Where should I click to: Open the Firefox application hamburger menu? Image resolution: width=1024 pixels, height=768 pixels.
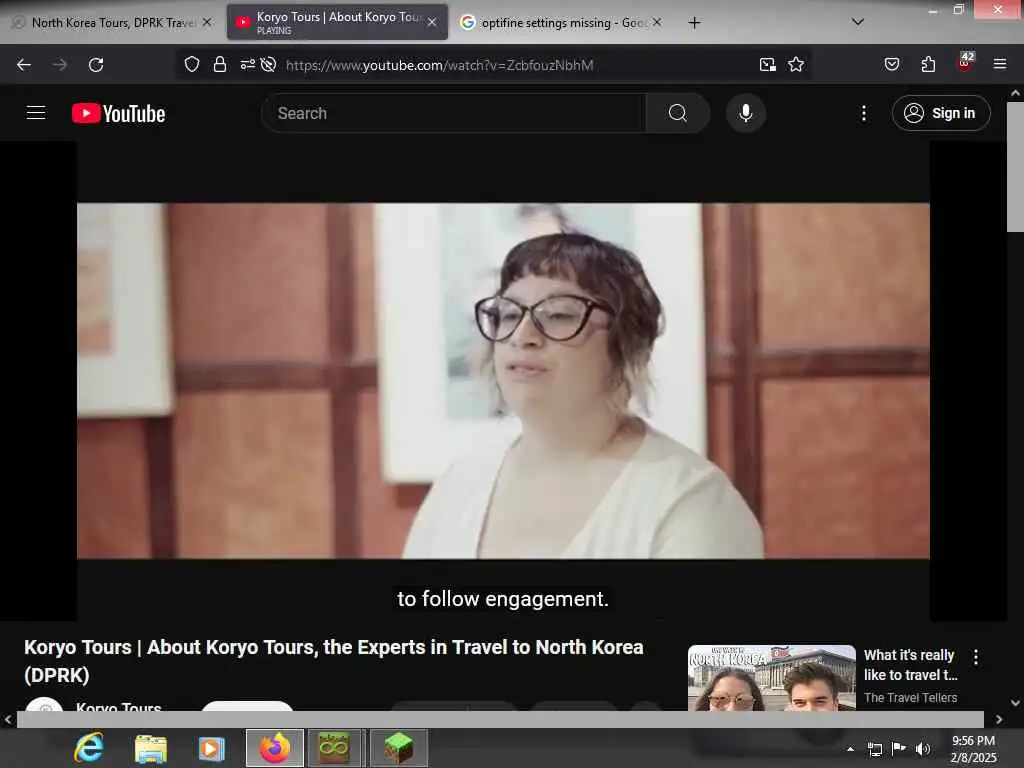coord(1000,64)
